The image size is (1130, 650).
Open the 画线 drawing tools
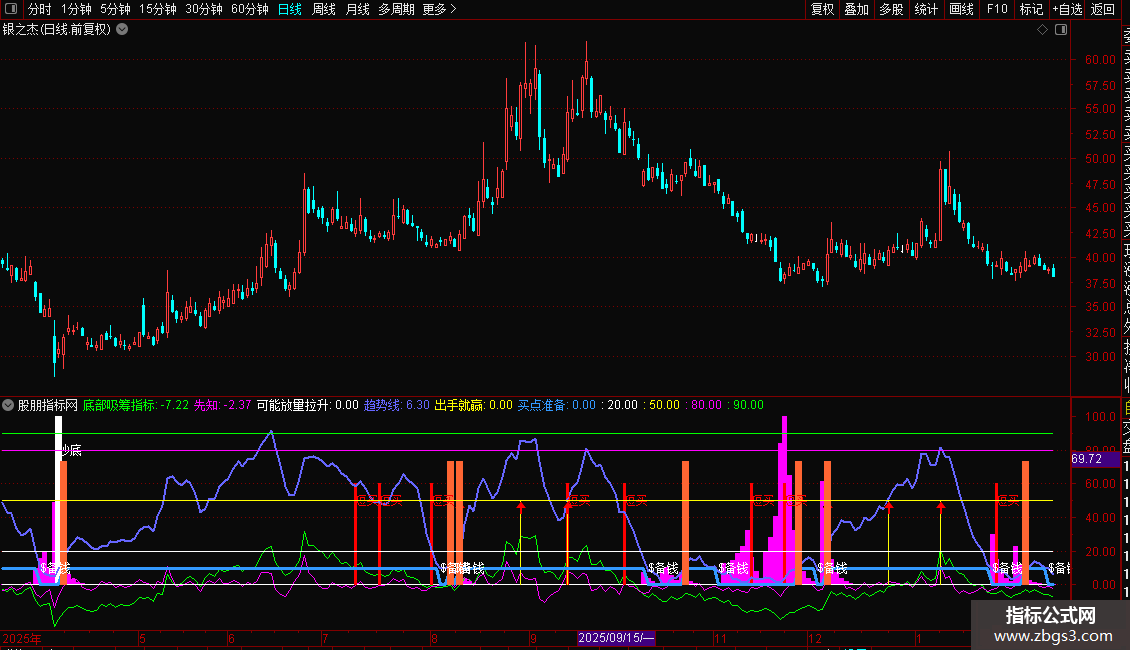(961, 10)
